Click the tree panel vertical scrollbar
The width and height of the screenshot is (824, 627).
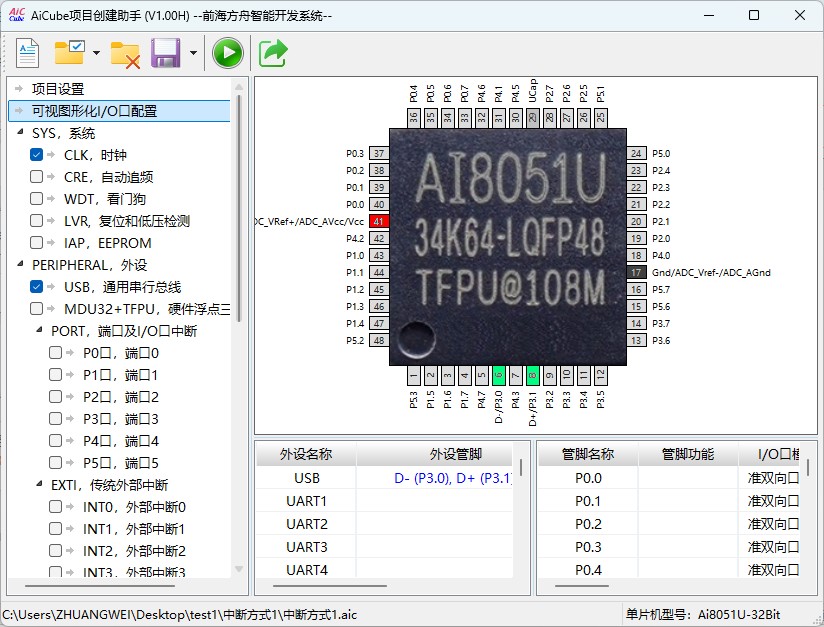pyautogui.click(x=239, y=208)
